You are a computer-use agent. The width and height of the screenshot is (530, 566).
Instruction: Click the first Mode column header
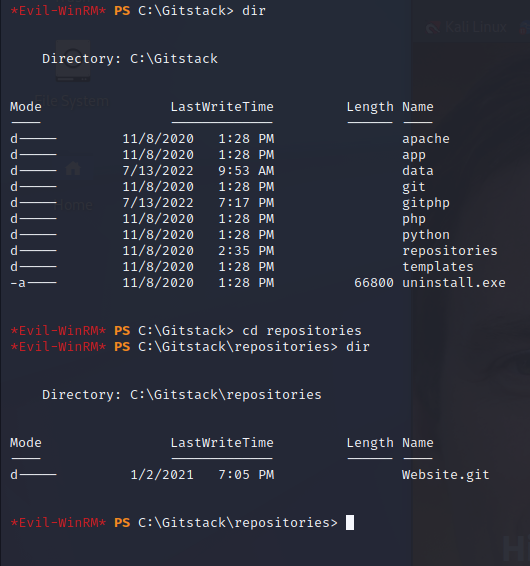point(26,107)
